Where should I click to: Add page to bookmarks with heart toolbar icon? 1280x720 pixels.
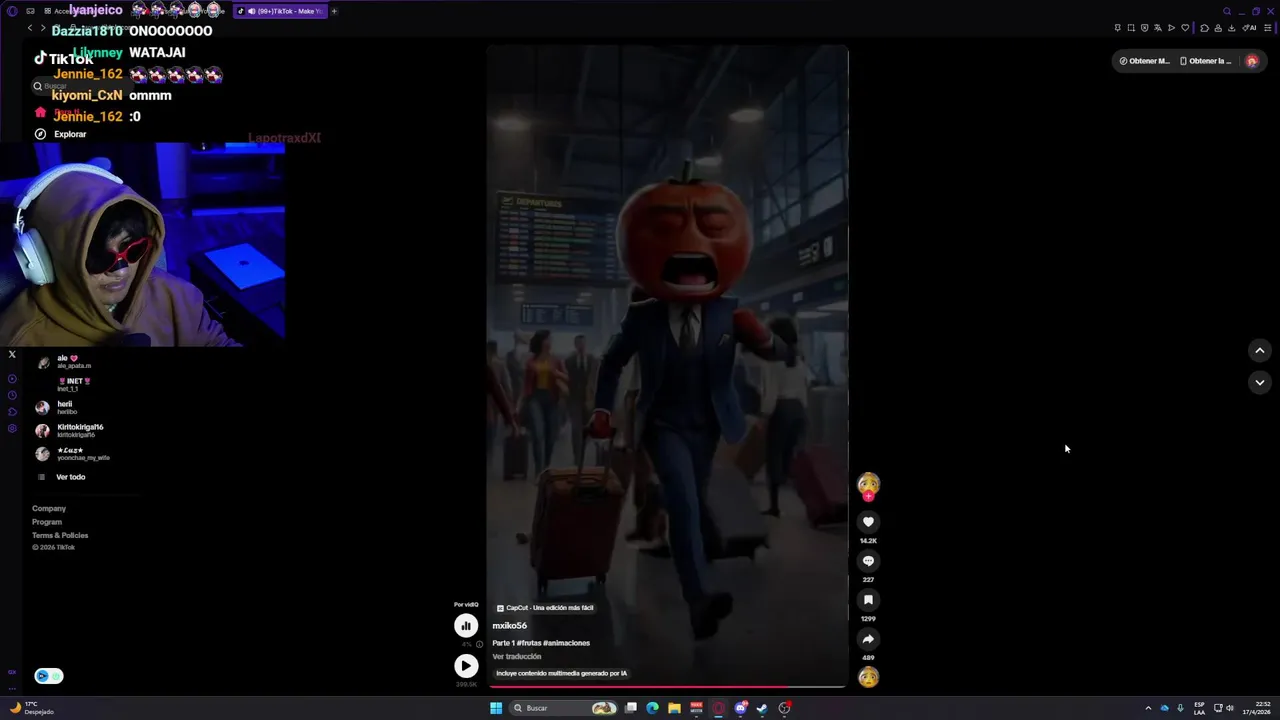[x=1185, y=28]
